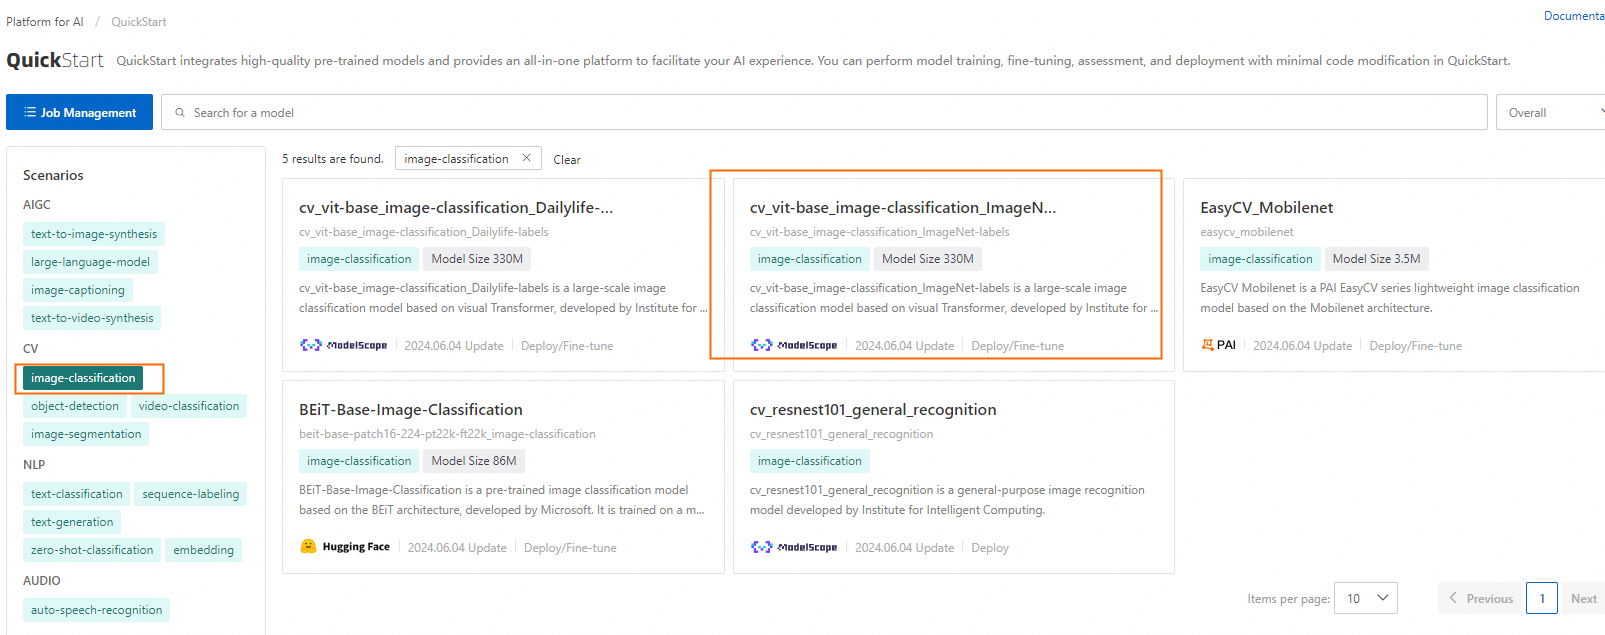This screenshot has height=635, width=1605.
Task: Go to page 1 in pagination
Action: [x=1542, y=598]
